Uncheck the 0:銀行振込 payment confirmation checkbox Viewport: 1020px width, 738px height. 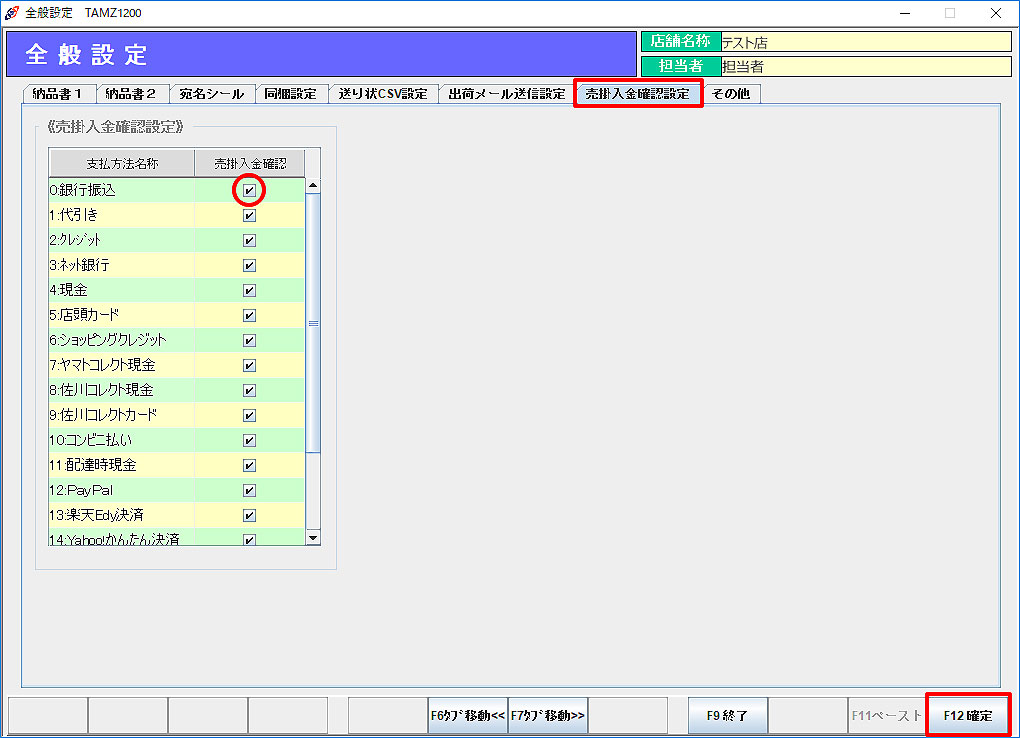pos(249,190)
